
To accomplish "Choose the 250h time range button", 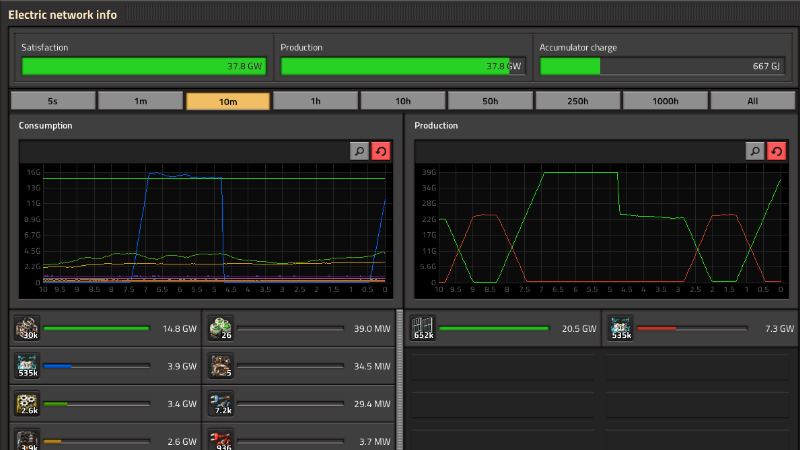I will pos(578,101).
